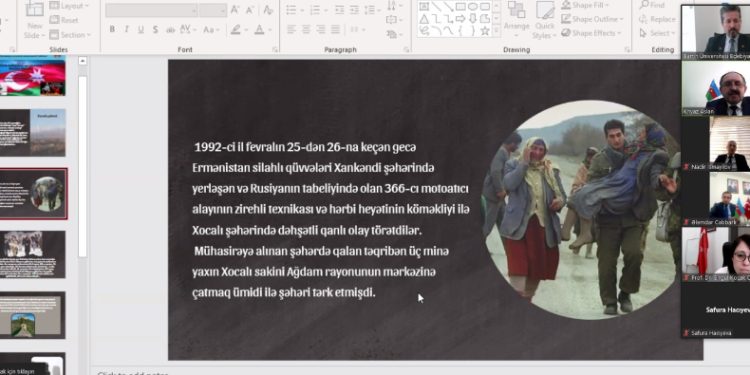The height and width of the screenshot is (375, 750).
Task: Open Add or Remove Columns menu
Action: 357,30
